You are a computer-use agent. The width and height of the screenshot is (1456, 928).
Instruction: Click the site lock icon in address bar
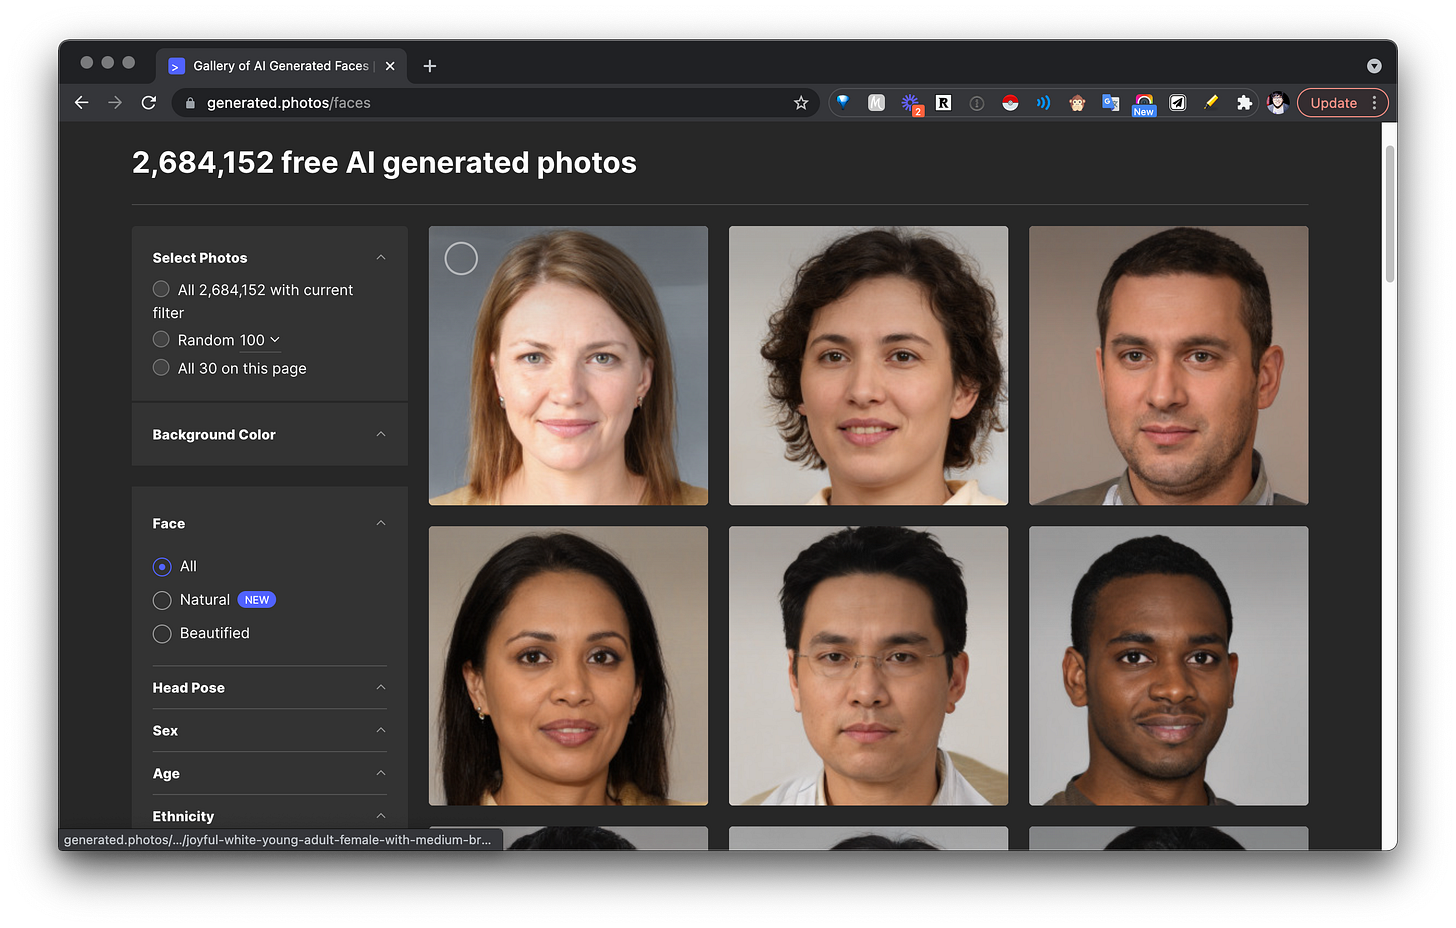click(190, 103)
